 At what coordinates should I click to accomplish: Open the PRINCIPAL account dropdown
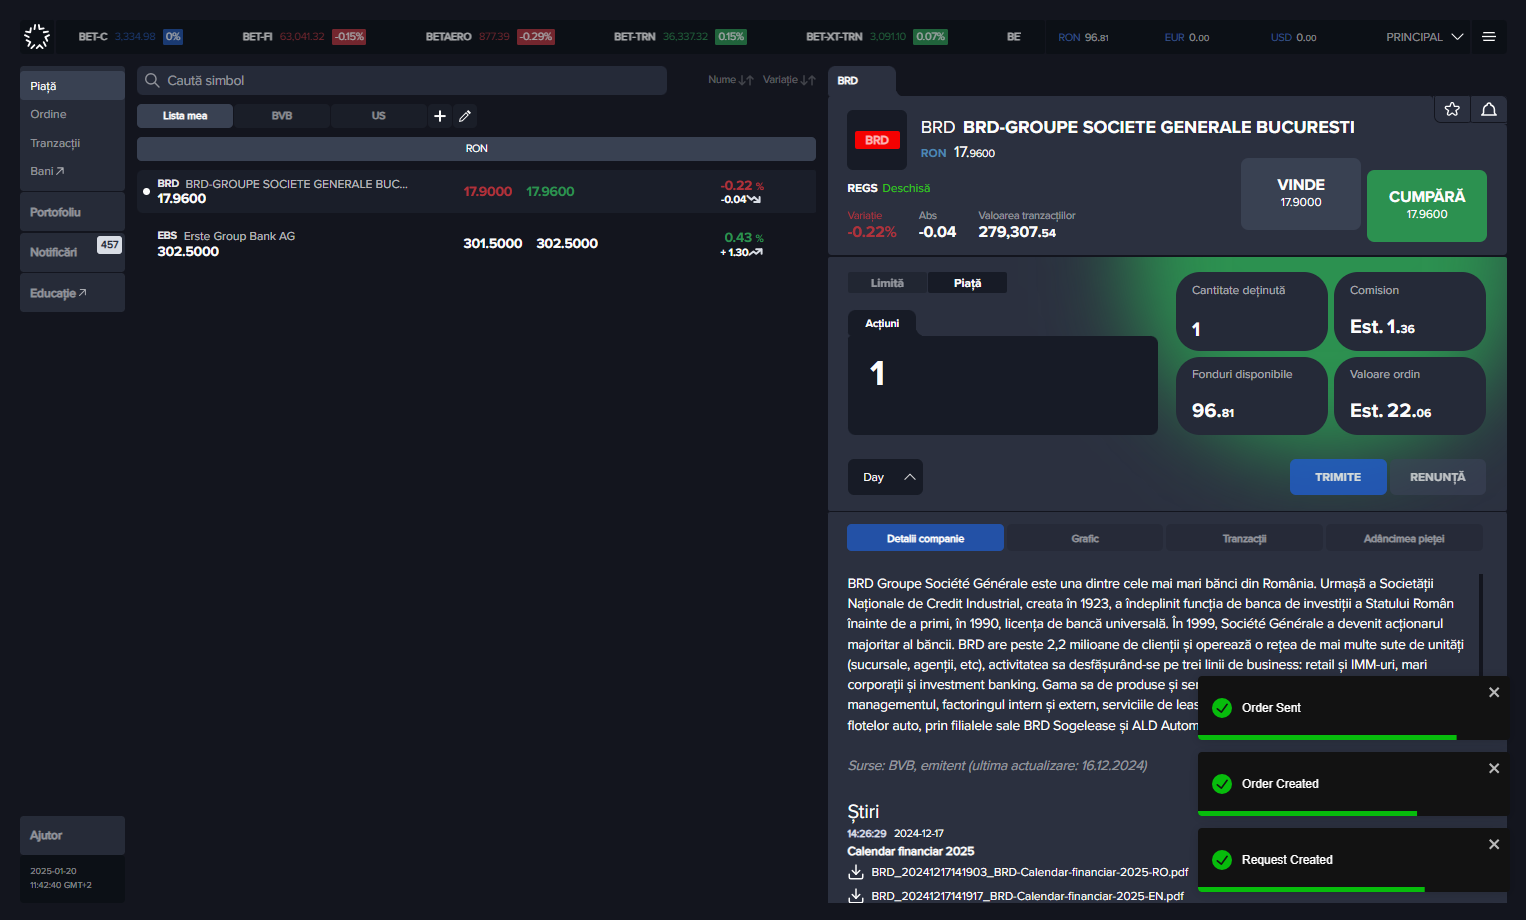click(x=1424, y=37)
